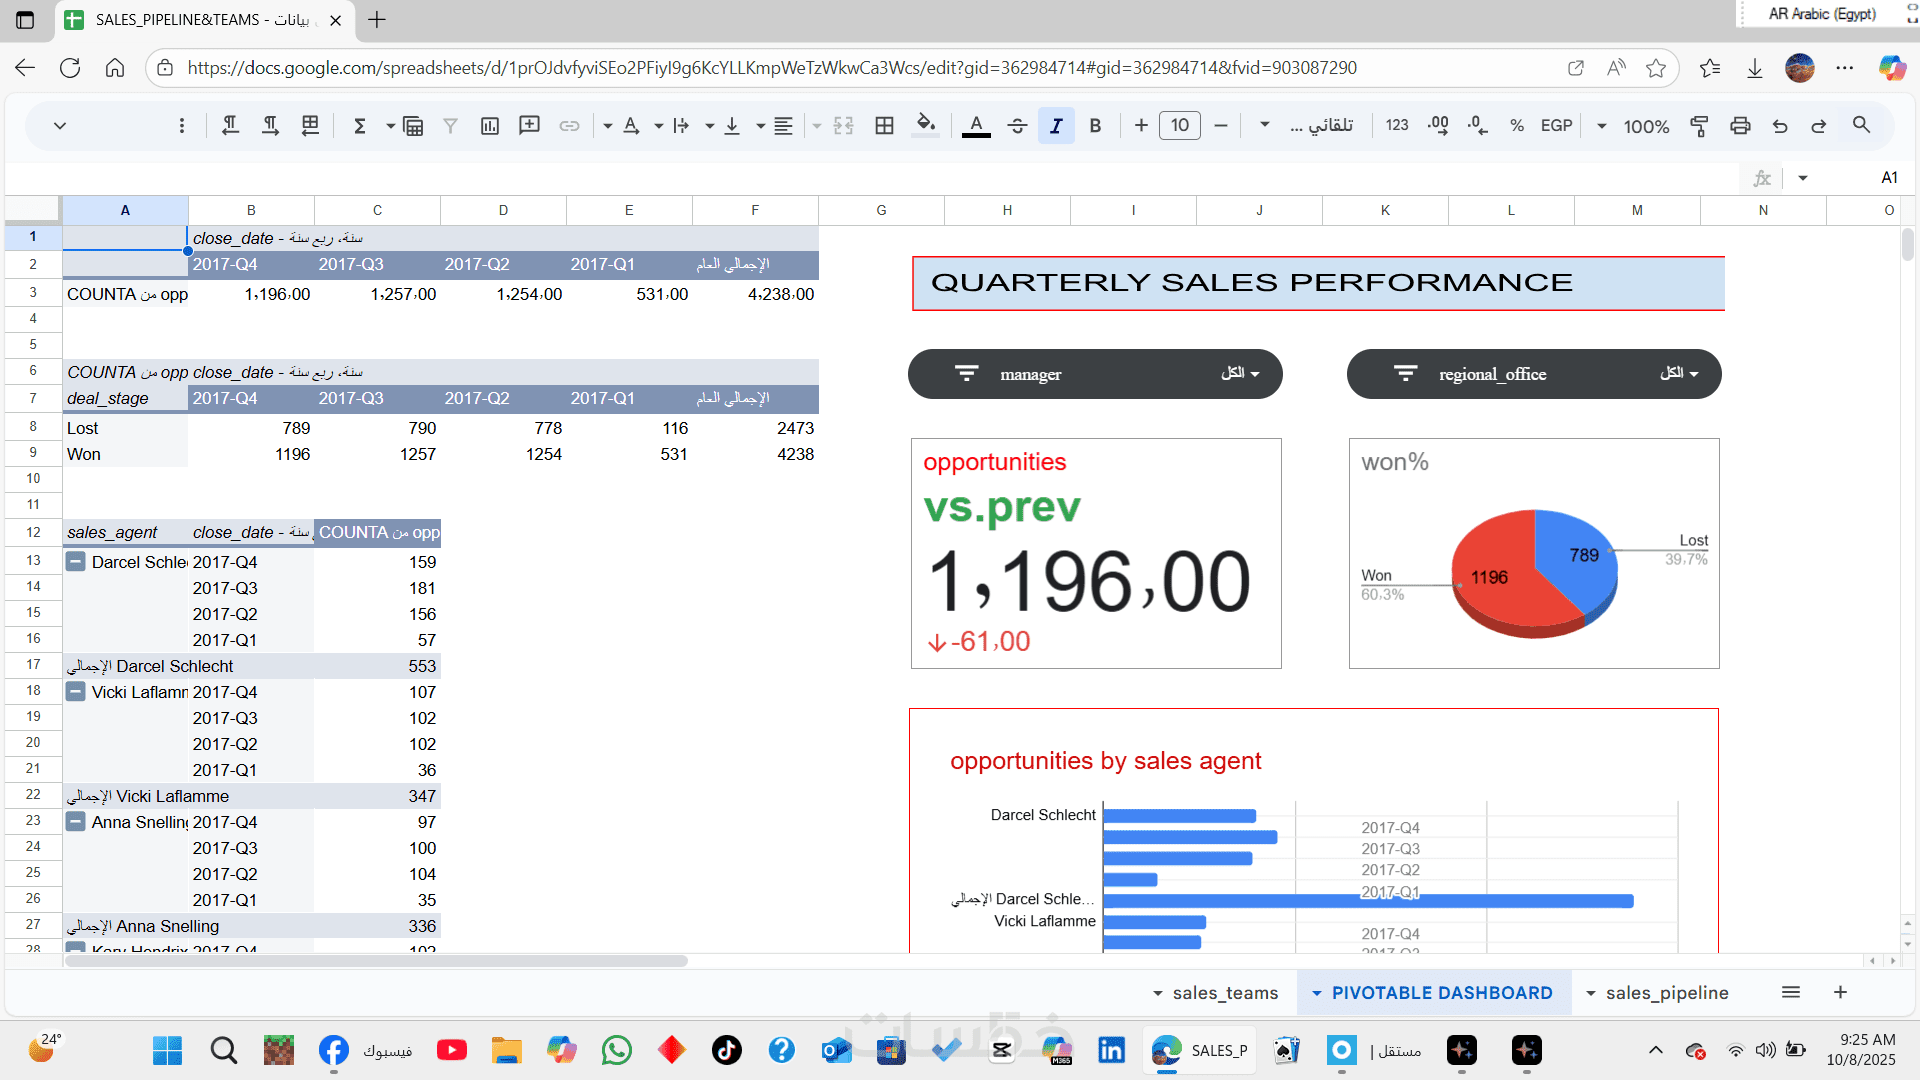Click the add new sheet button

point(1840,992)
